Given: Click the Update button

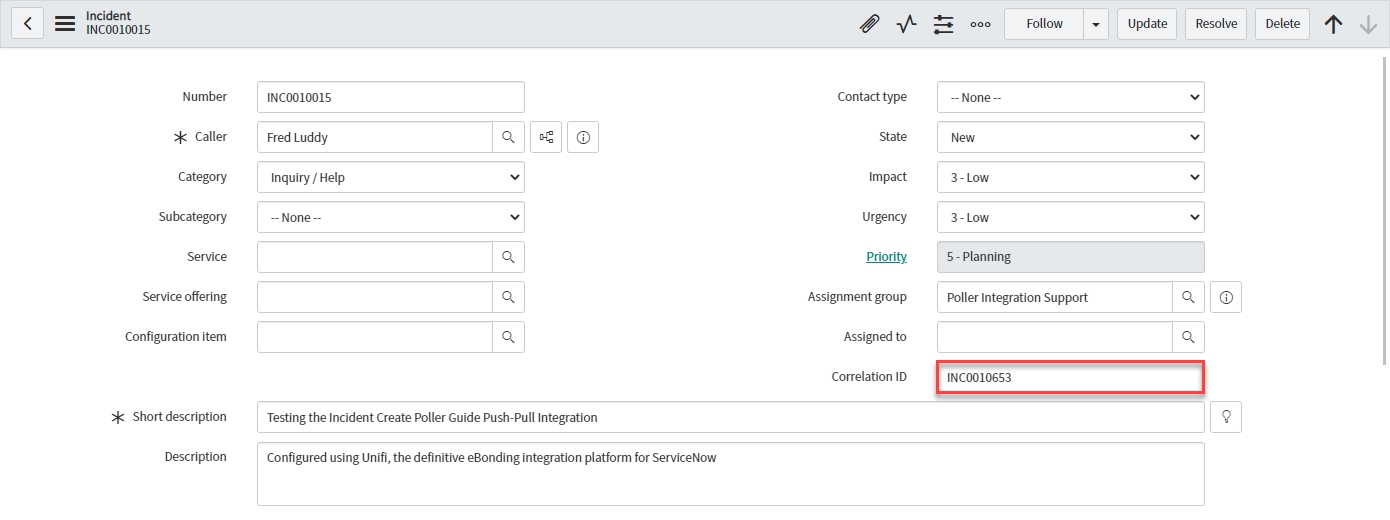Looking at the screenshot, I should 1147,24.
